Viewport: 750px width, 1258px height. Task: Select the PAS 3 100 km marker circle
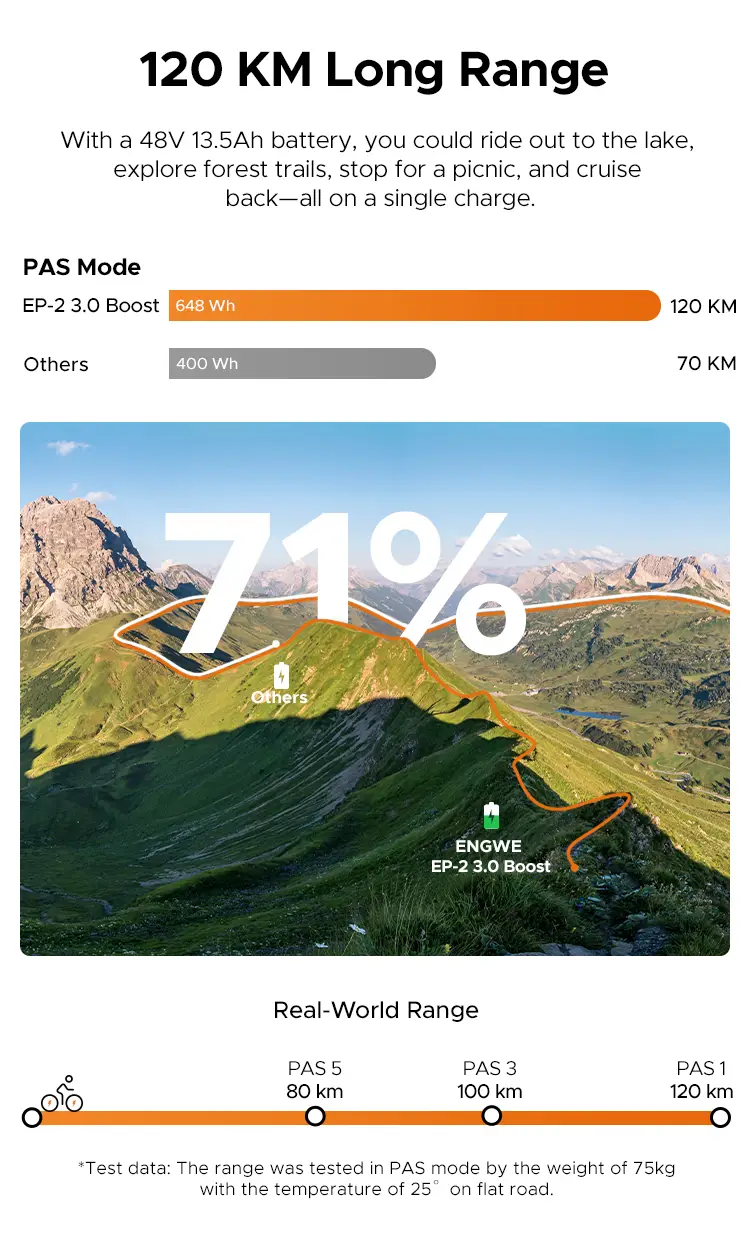coord(491,1115)
